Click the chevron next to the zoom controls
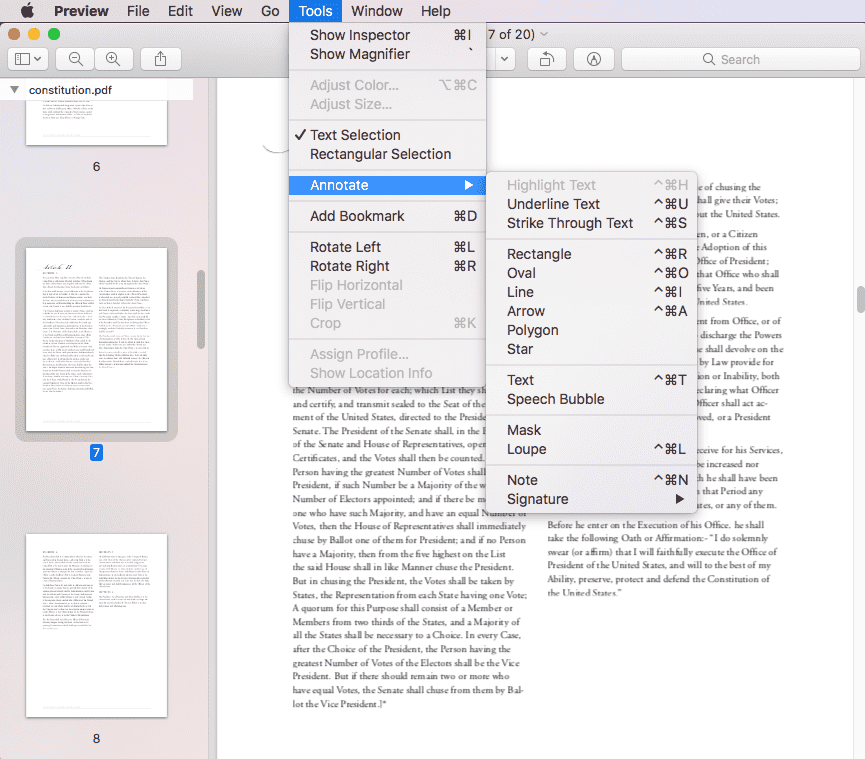This screenshot has width=865, height=759. [505, 59]
